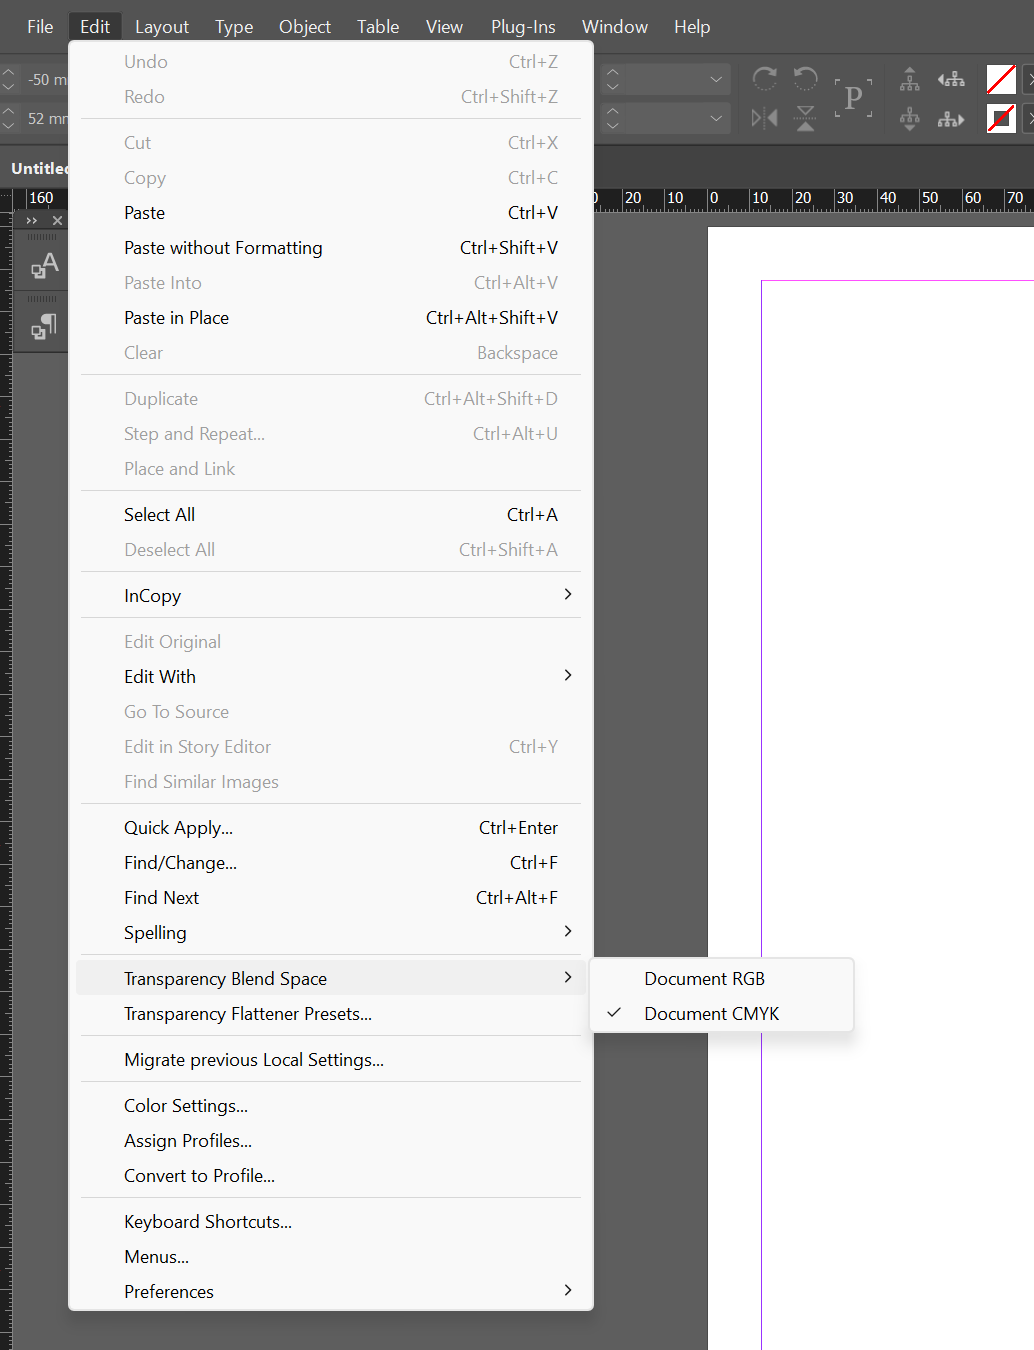Choose Paste from Edit menu
The width and height of the screenshot is (1034, 1350).
click(330, 213)
